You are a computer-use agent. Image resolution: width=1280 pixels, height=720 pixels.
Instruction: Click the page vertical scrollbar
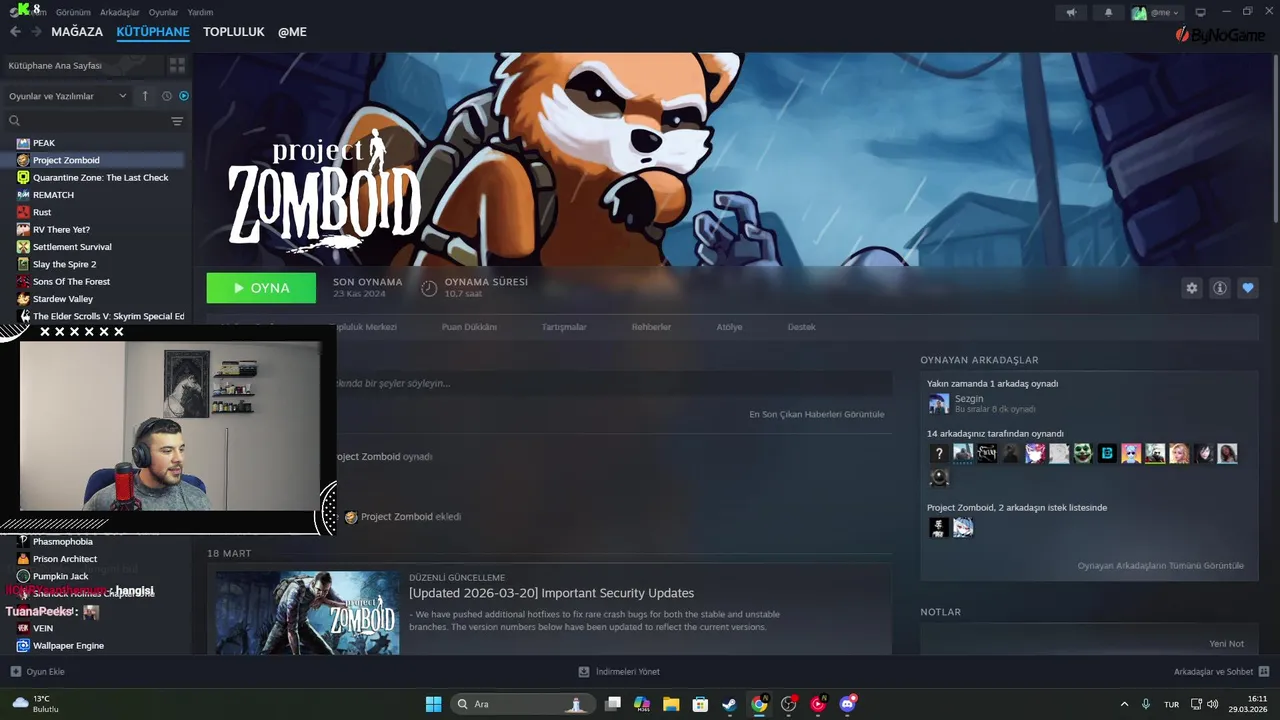tap(1276, 140)
